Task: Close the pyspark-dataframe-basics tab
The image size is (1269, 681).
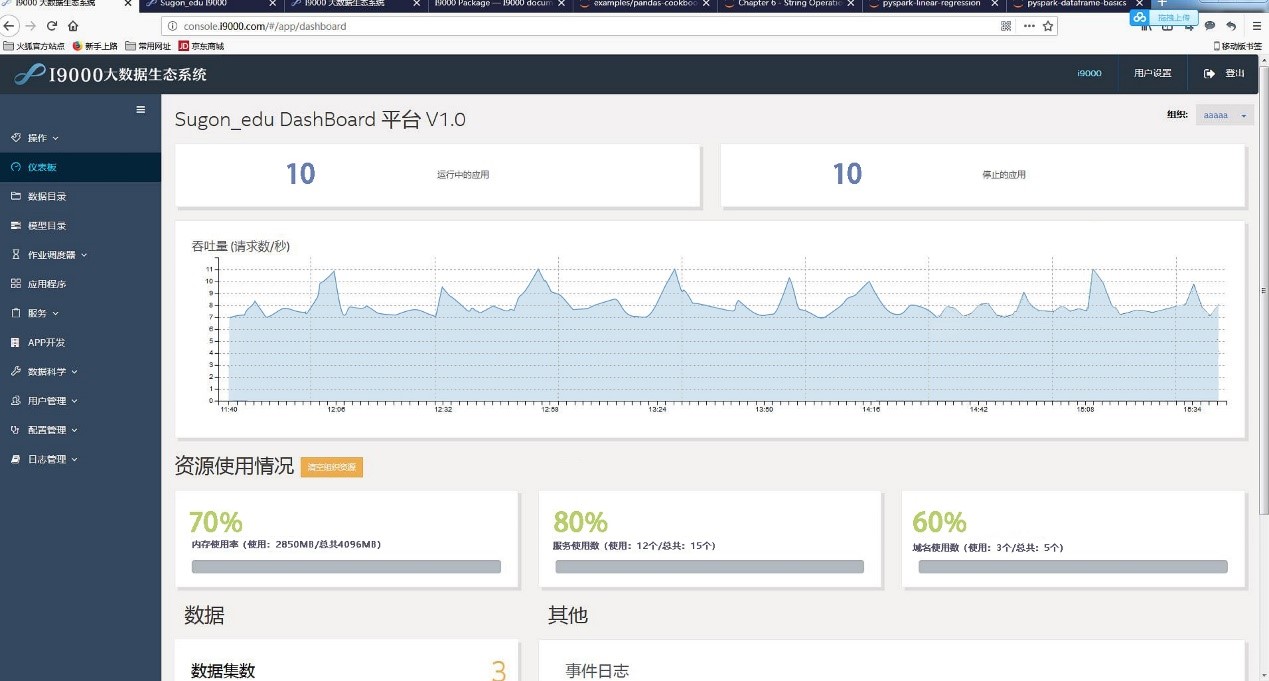Action: (x=1141, y=4)
